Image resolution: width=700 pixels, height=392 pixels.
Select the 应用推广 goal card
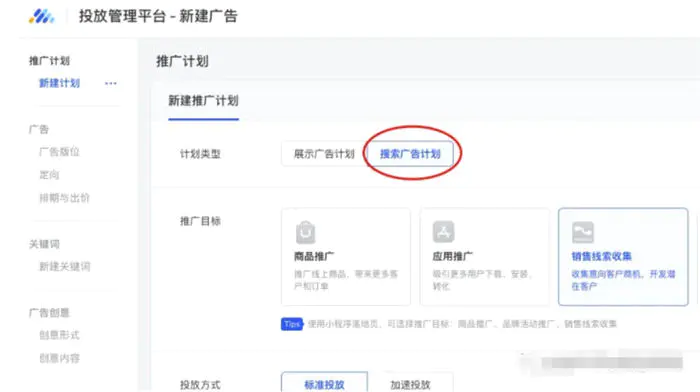[484, 257]
